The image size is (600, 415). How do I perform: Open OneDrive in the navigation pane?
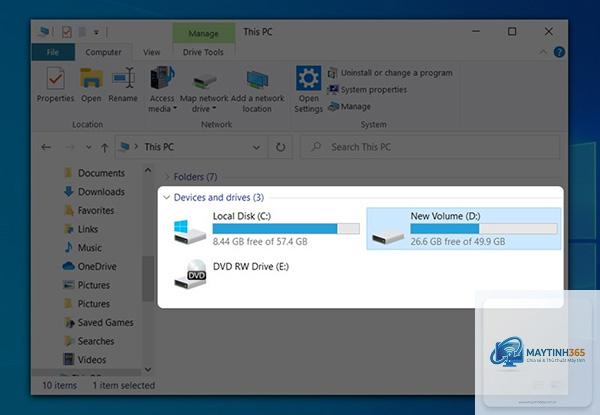(97, 267)
